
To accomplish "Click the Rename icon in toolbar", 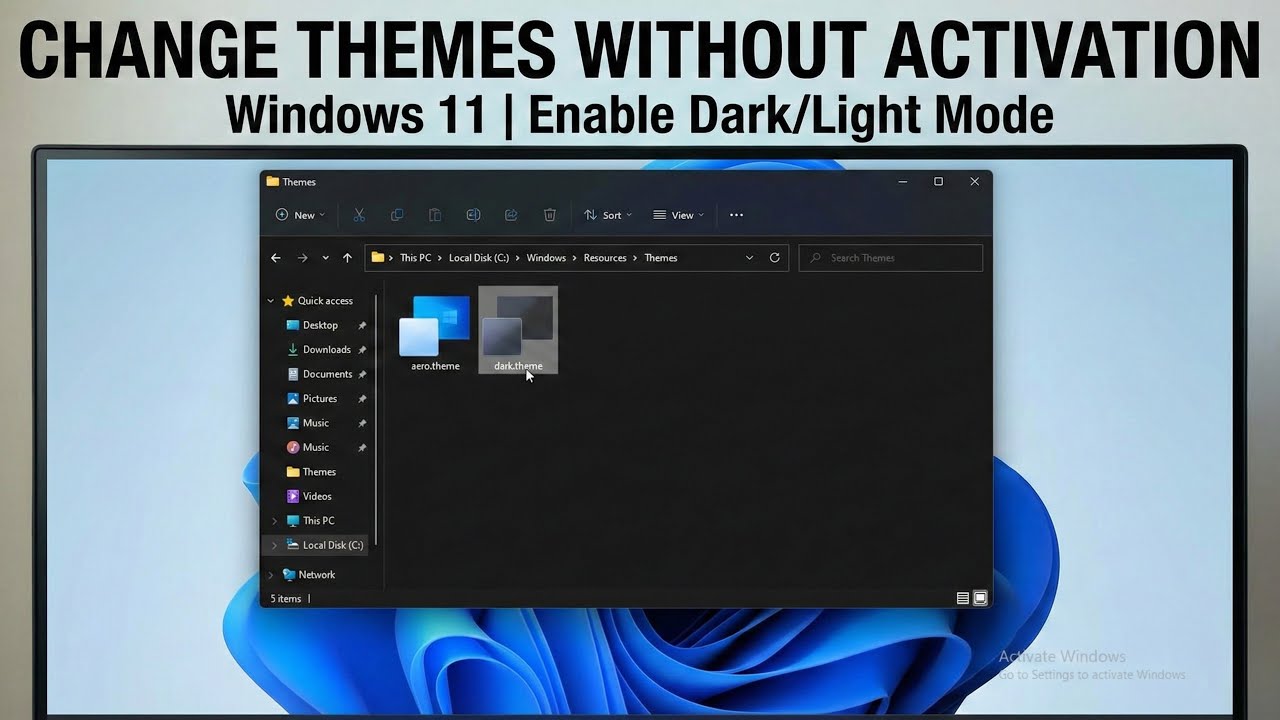I will [473, 215].
